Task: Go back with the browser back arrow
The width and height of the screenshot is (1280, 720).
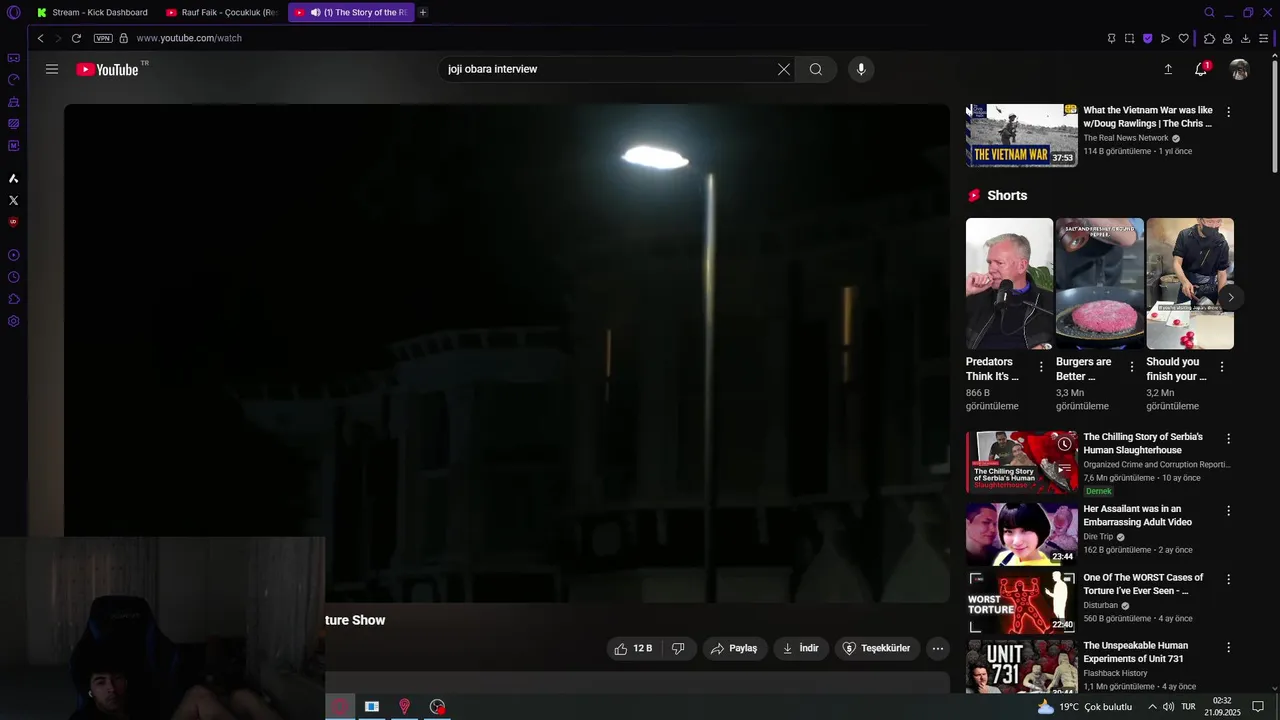Action: [40, 38]
